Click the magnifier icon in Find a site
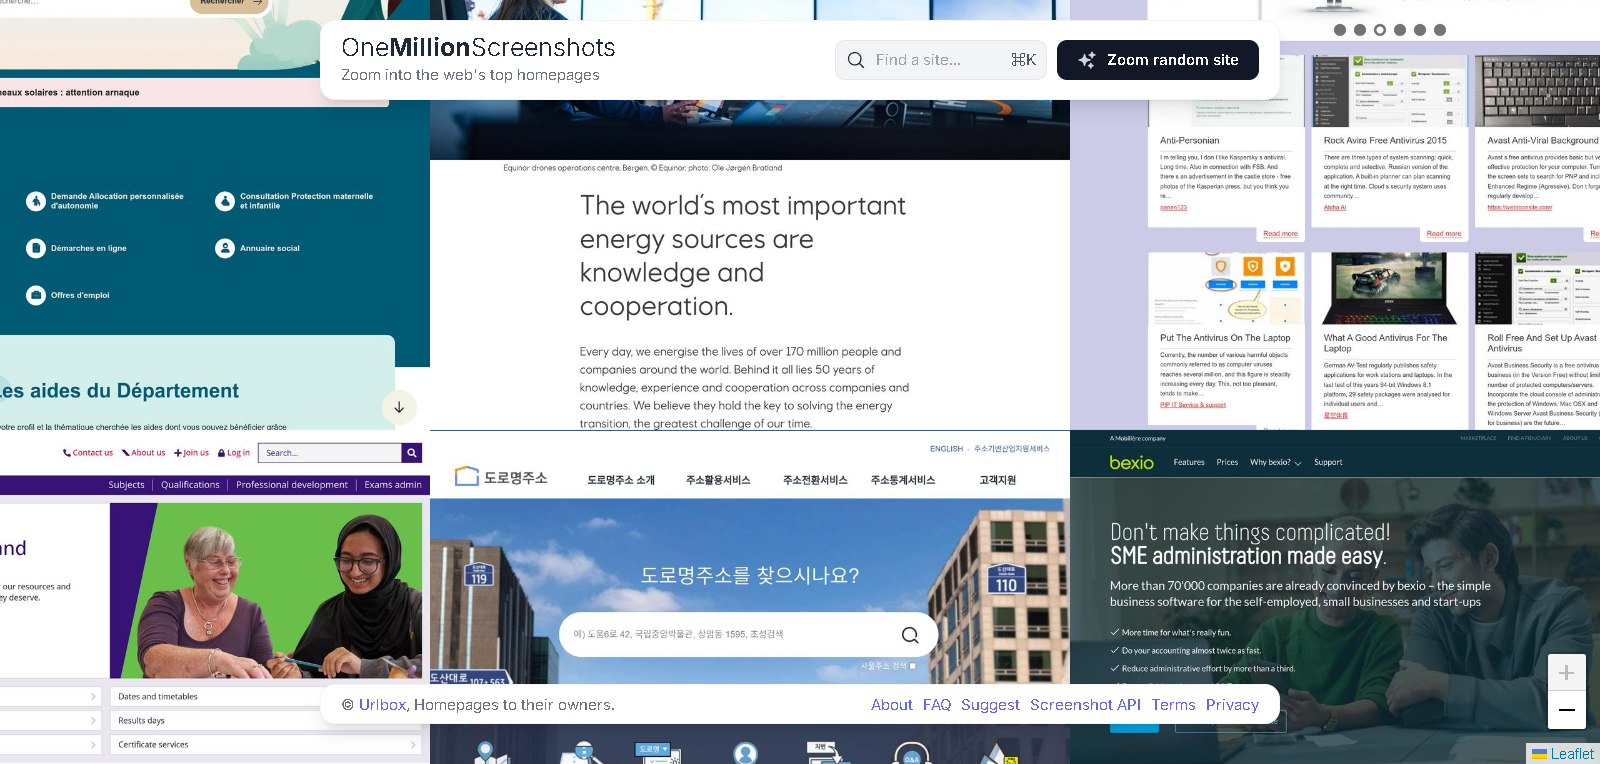This screenshot has height=764, width=1600. pos(856,60)
